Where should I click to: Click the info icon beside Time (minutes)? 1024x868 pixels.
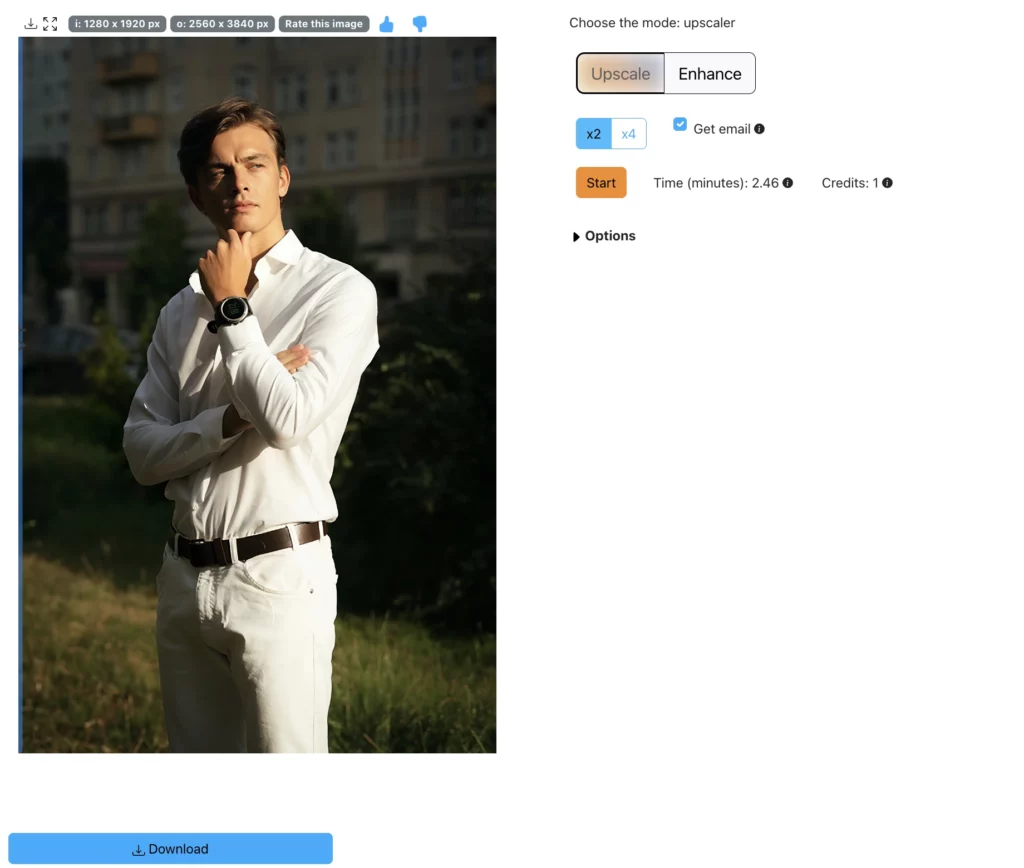click(788, 182)
